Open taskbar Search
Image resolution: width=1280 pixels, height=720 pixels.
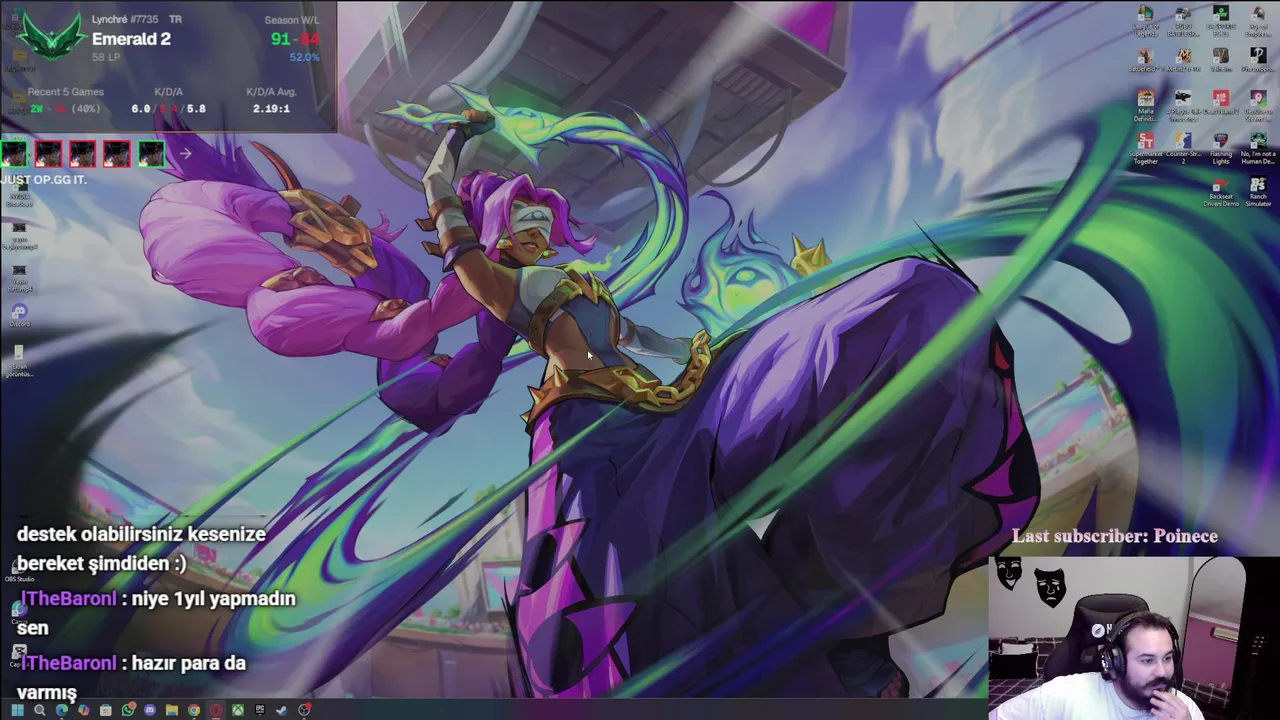click(x=40, y=710)
